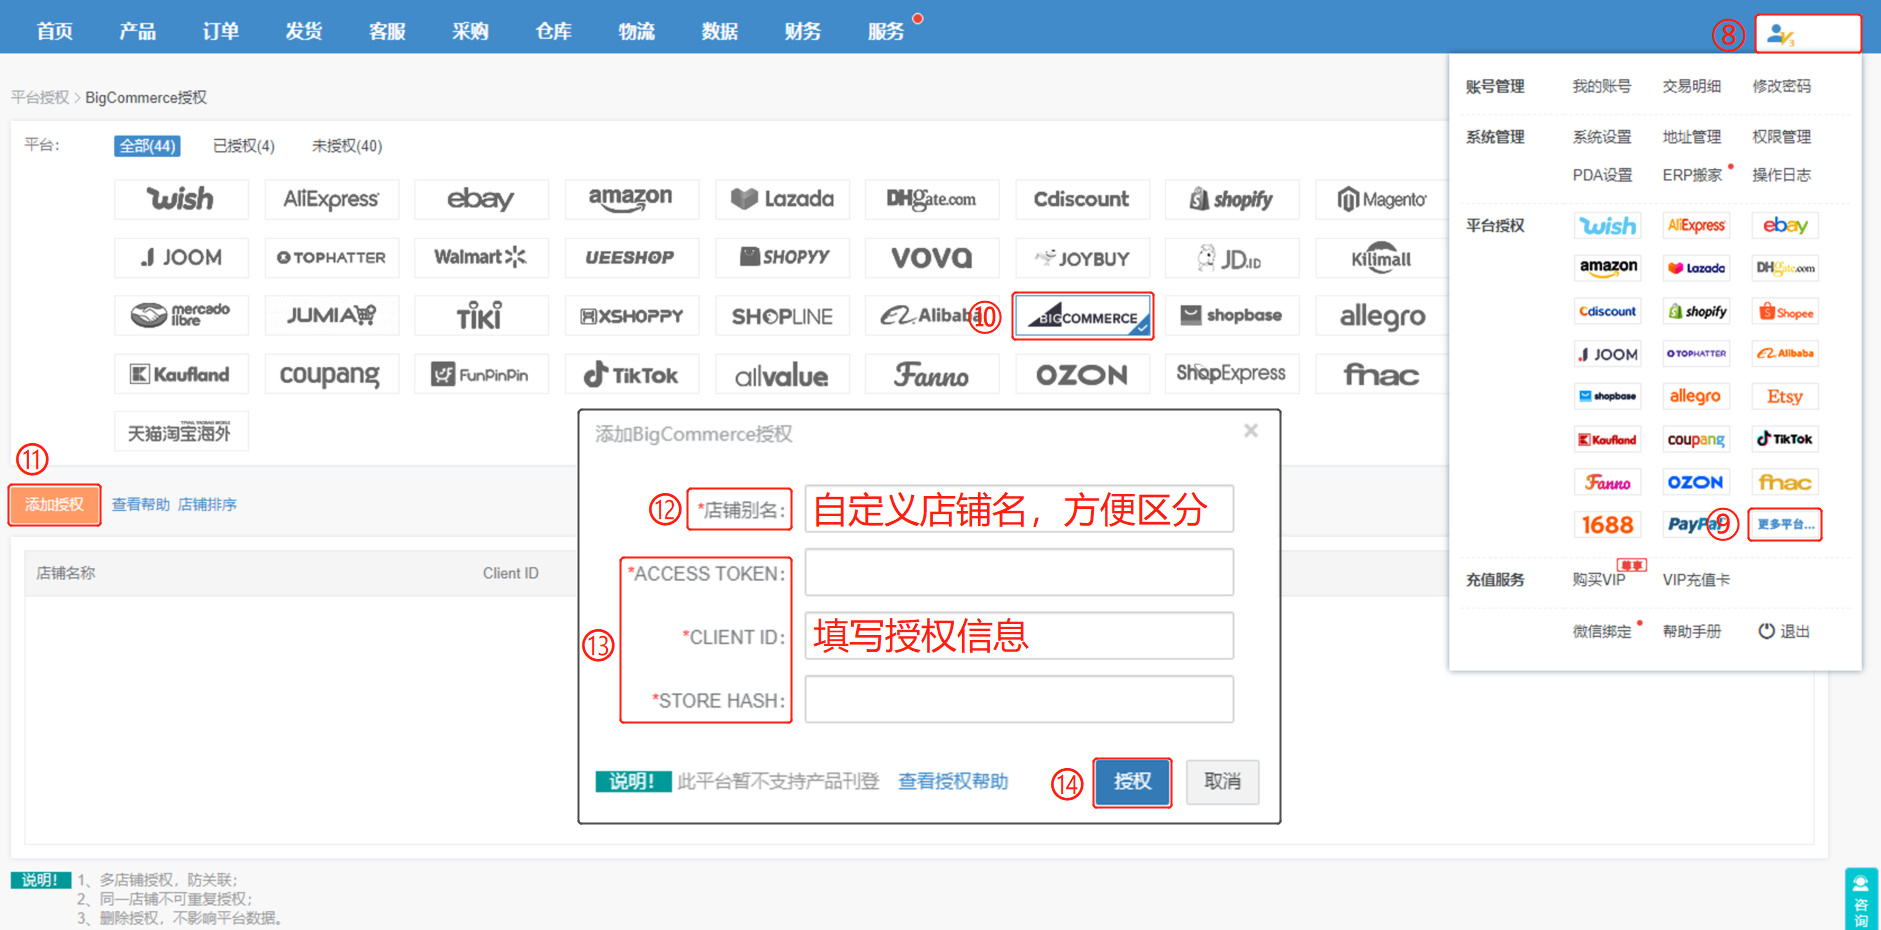Open the 仓库 menu in the top navigation
The width and height of the screenshot is (1881, 930).
click(553, 31)
